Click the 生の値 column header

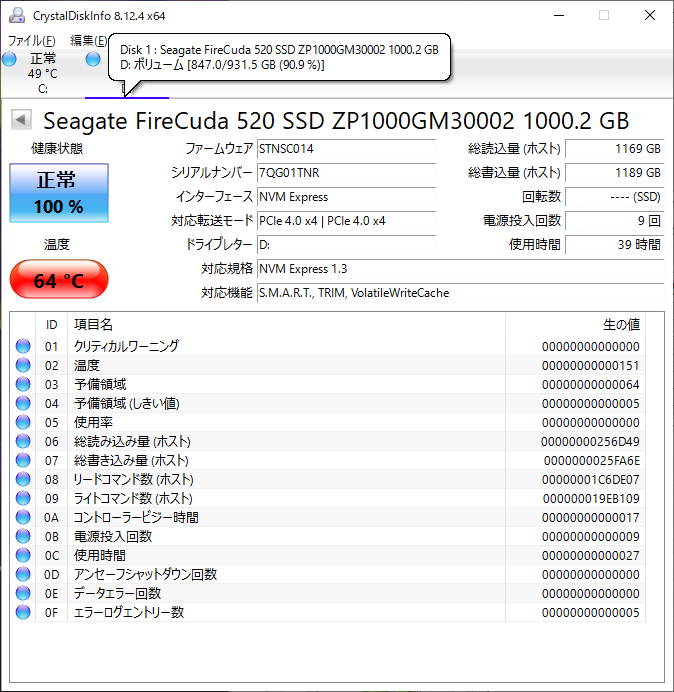pyautogui.click(x=620, y=324)
